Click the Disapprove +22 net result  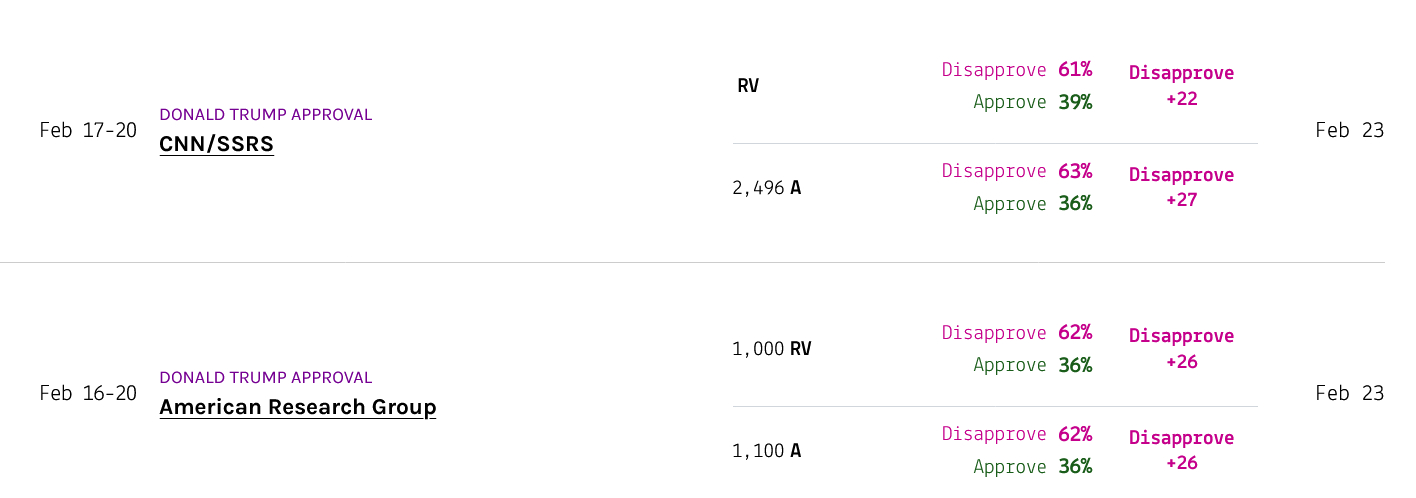1181,86
